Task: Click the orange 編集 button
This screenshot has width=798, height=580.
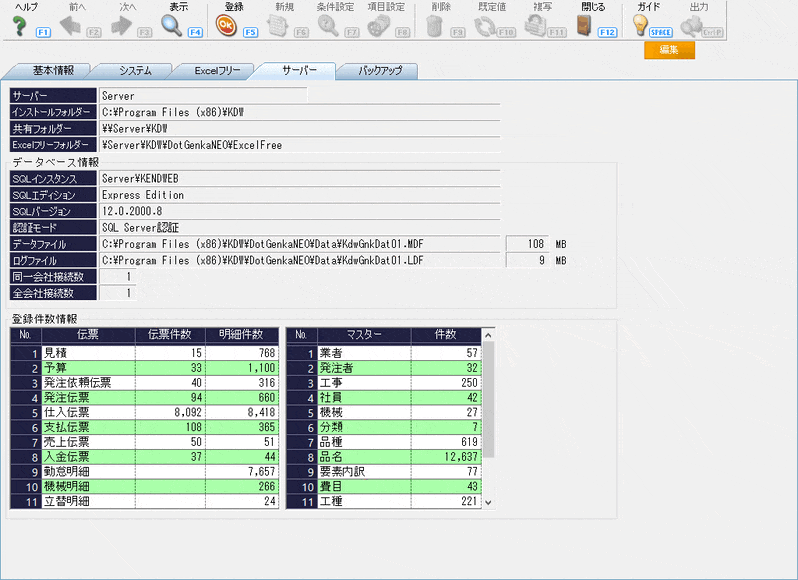Action: [x=669, y=50]
